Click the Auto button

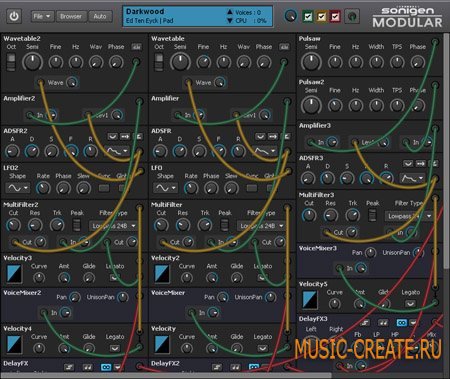100,16
